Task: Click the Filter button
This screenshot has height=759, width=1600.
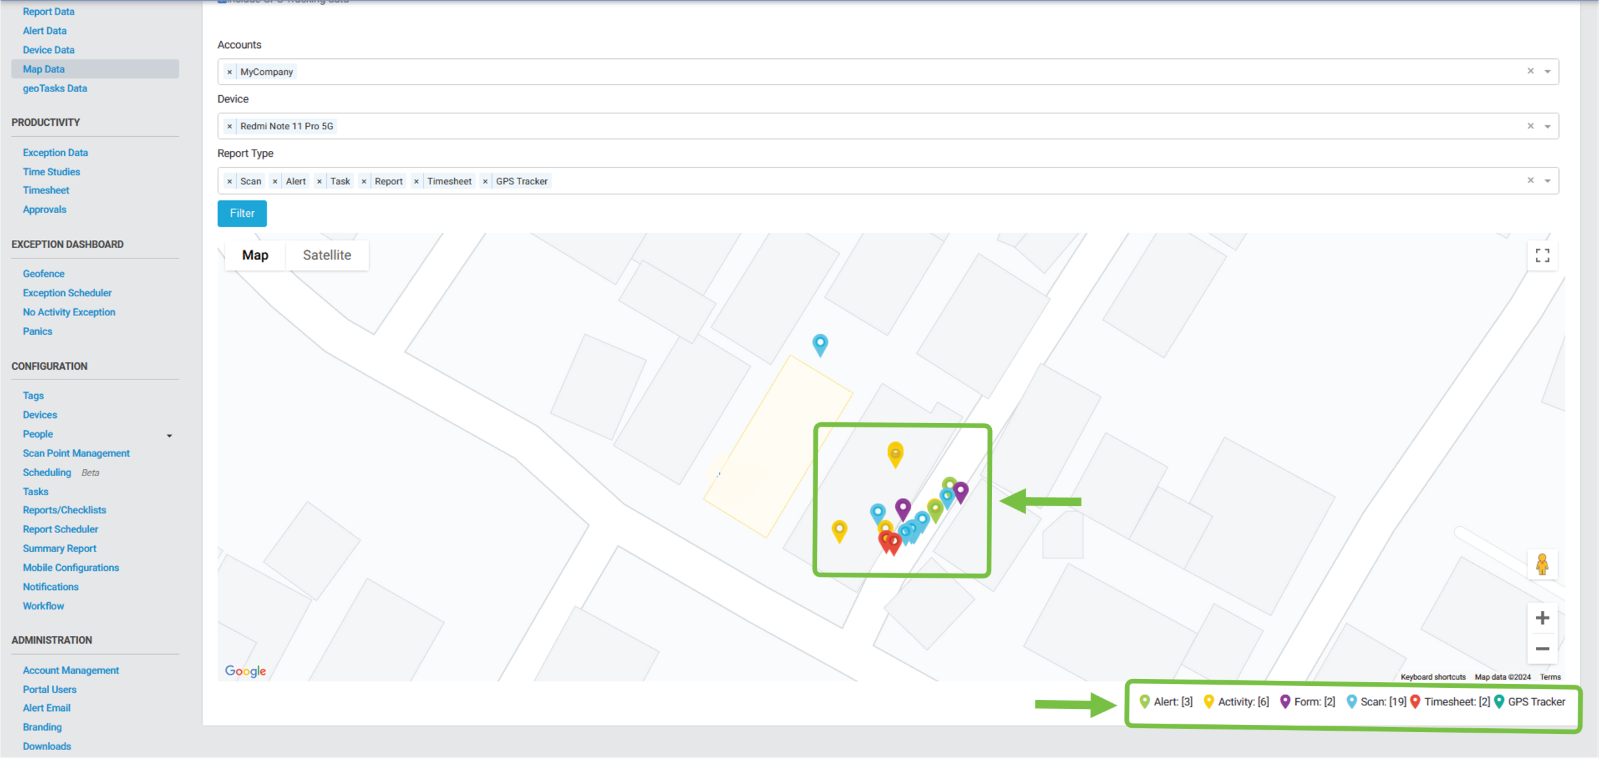Action: 242,213
